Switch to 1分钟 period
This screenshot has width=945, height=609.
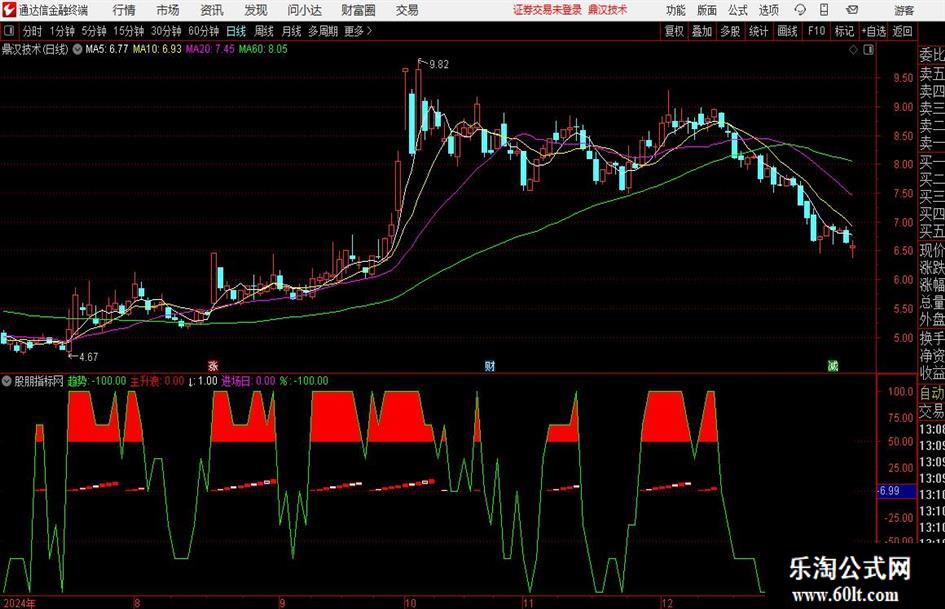click(62, 31)
